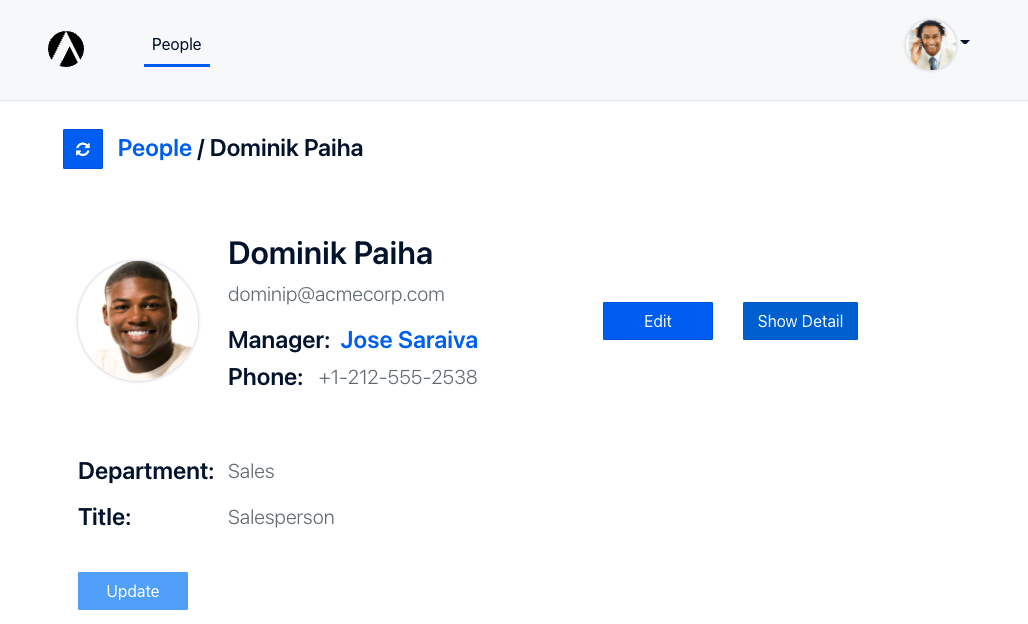Click the black triangle company logo

tap(66, 49)
